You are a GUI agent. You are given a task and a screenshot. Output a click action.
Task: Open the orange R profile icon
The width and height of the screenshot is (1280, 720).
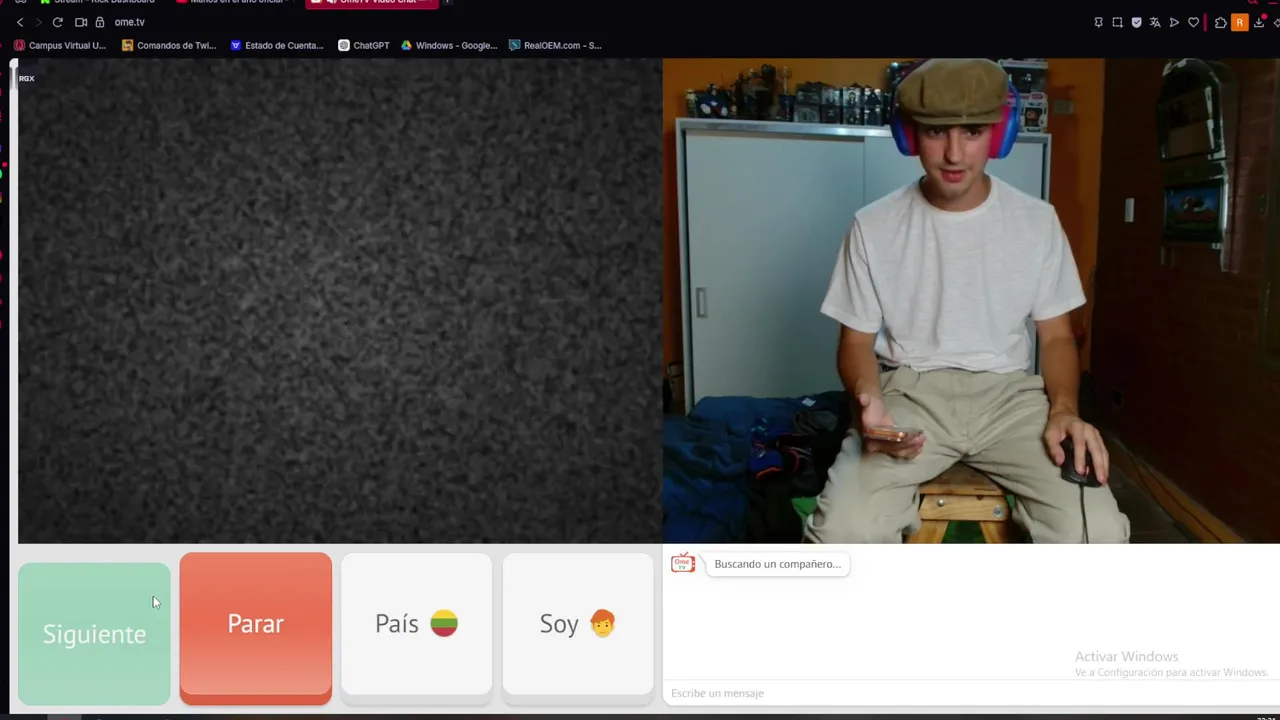coord(1240,22)
